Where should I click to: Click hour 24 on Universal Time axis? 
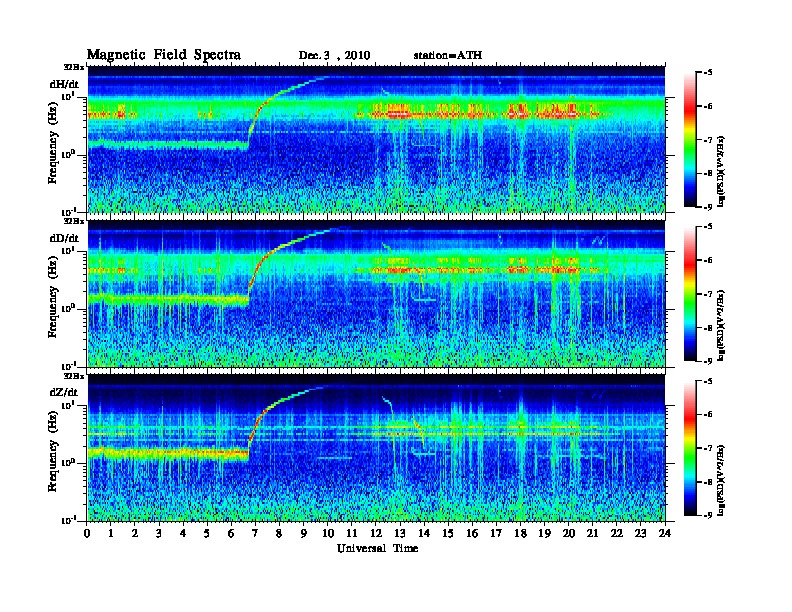tap(665, 533)
